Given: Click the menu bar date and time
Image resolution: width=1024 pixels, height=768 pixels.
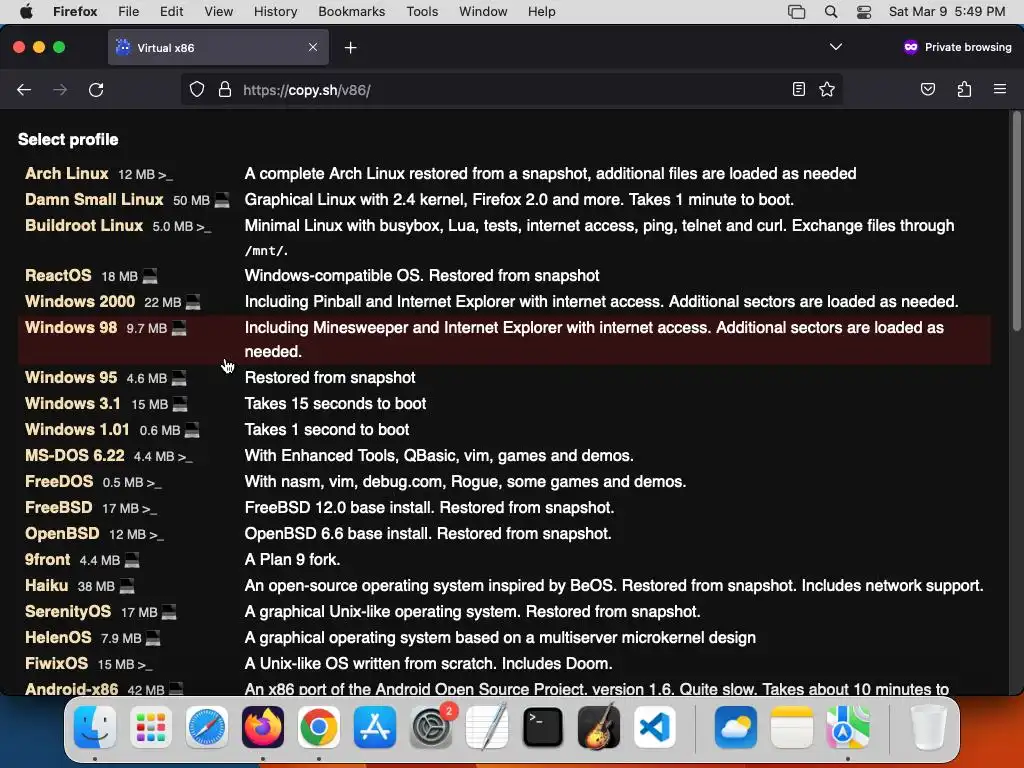Looking at the screenshot, I should coord(946,12).
